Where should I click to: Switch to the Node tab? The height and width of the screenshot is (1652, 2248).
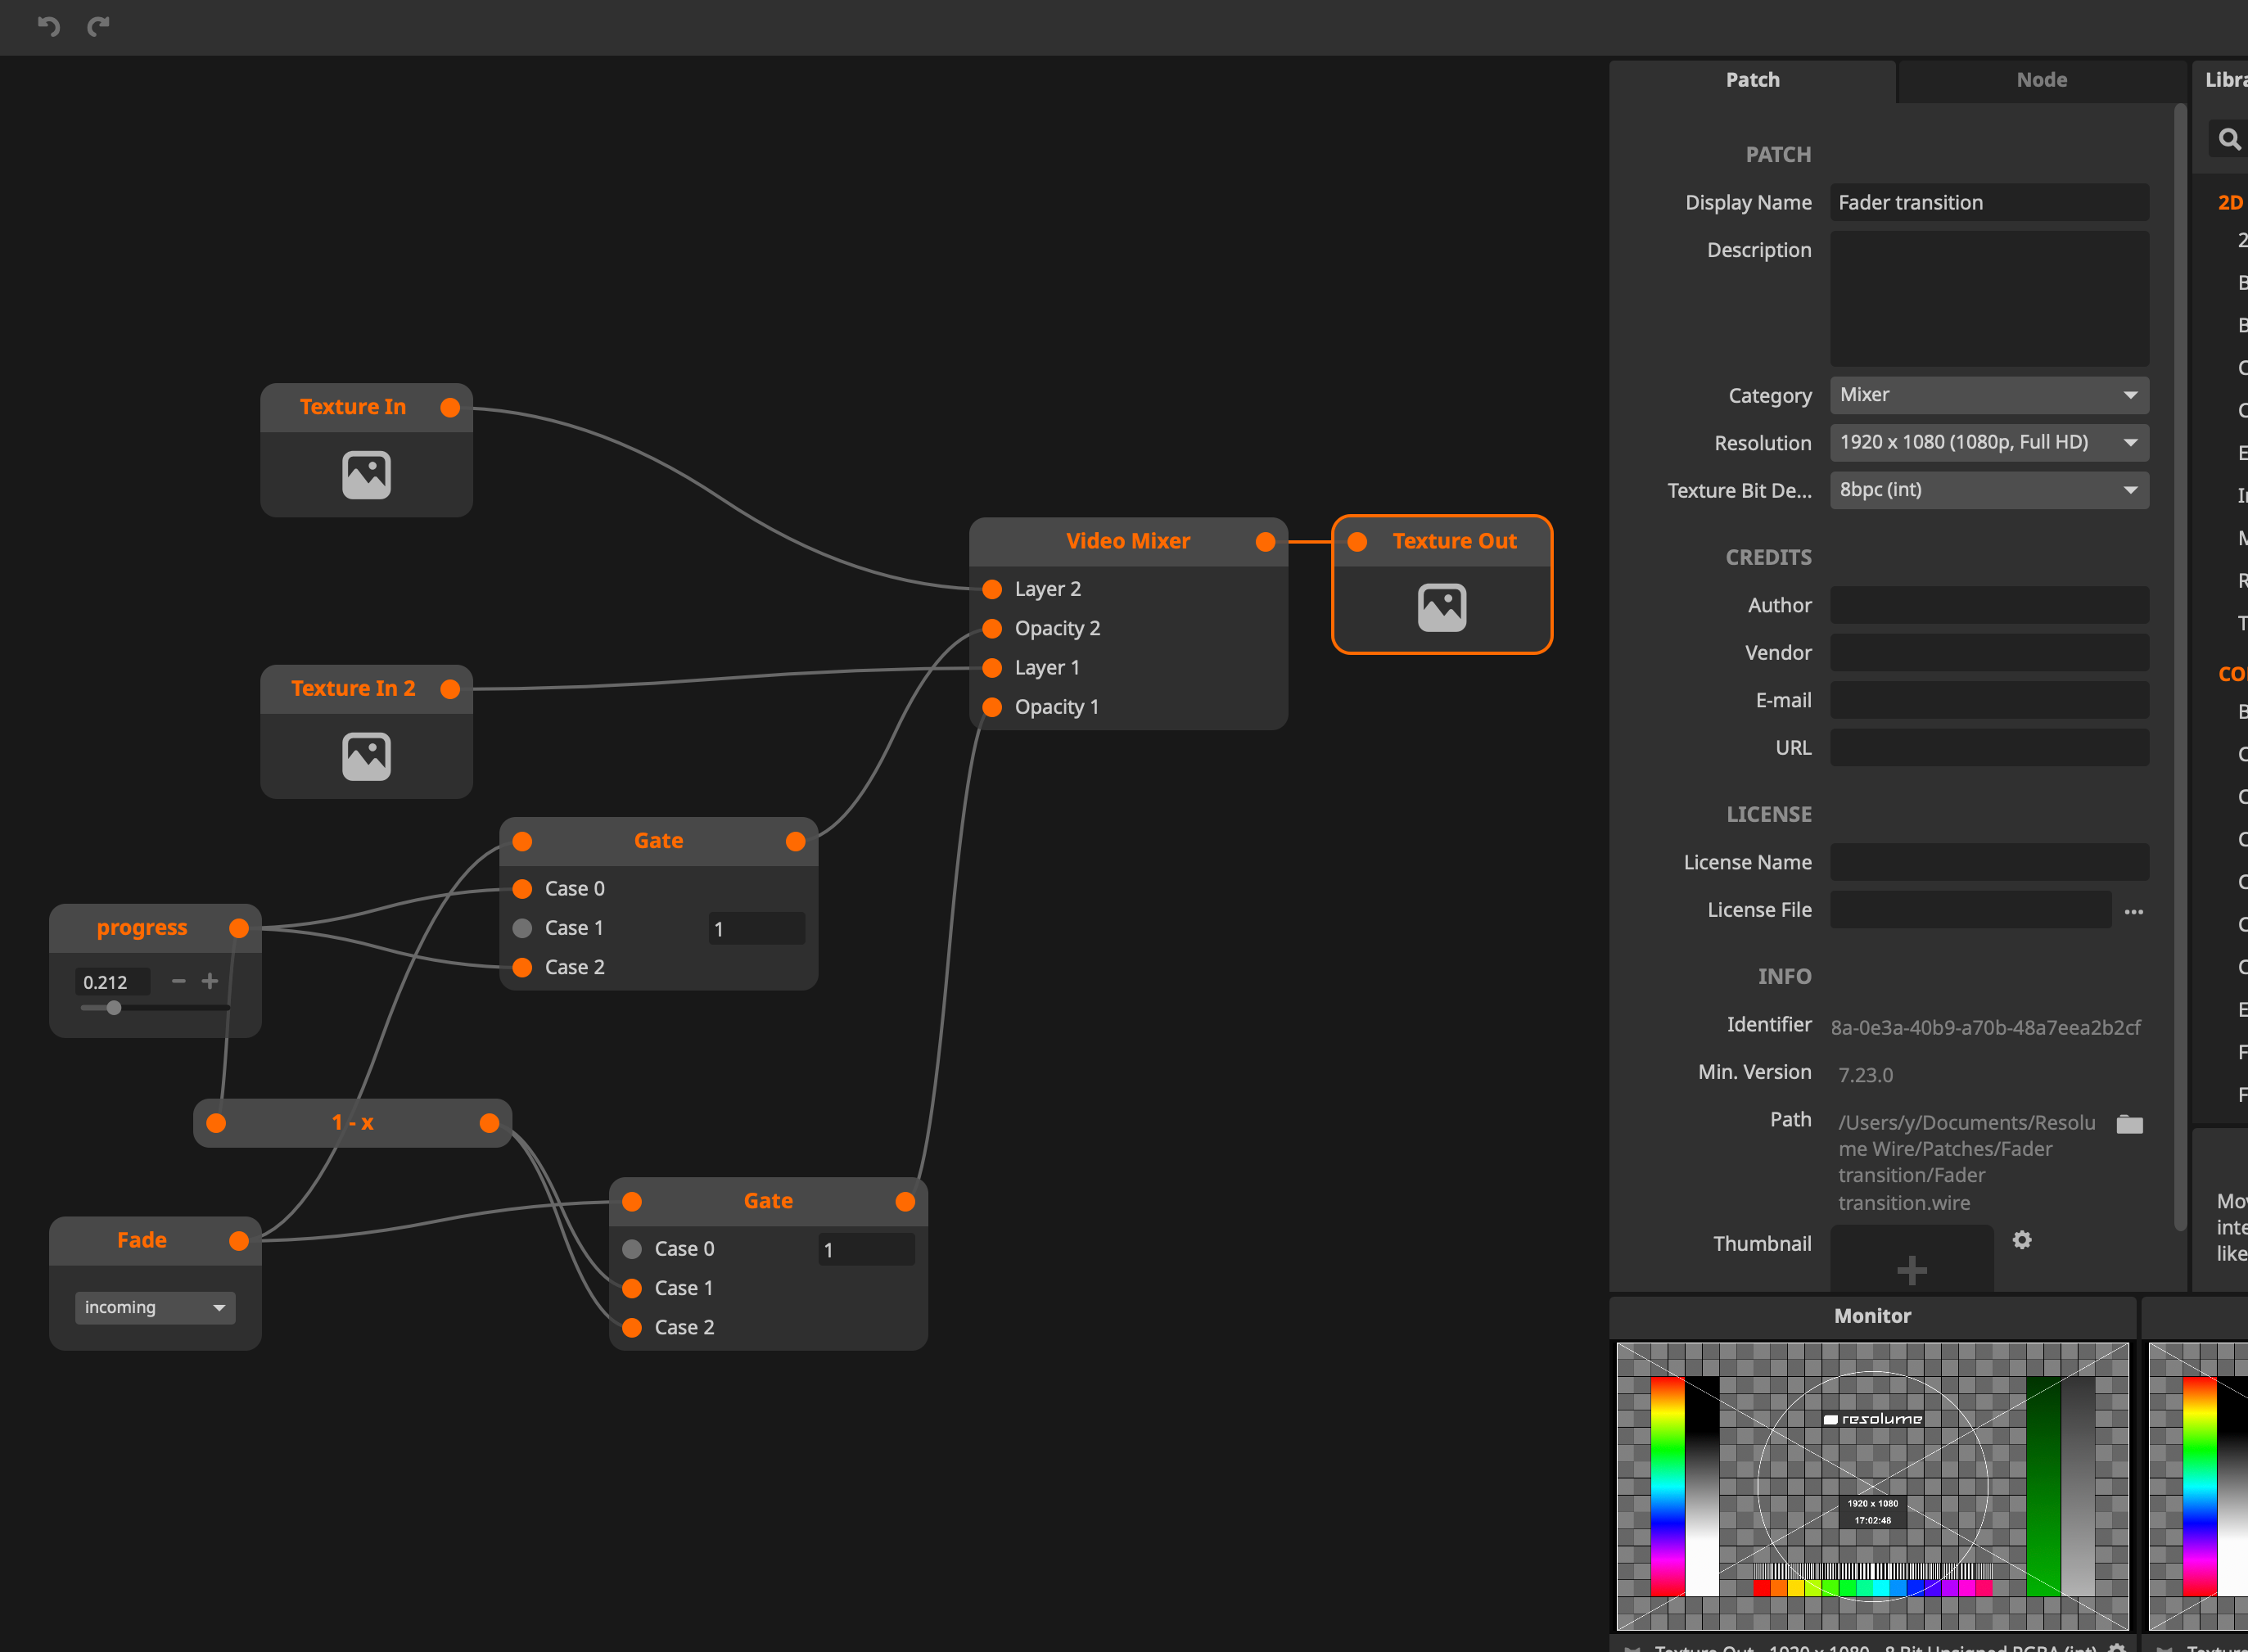[x=2041, y=80]
